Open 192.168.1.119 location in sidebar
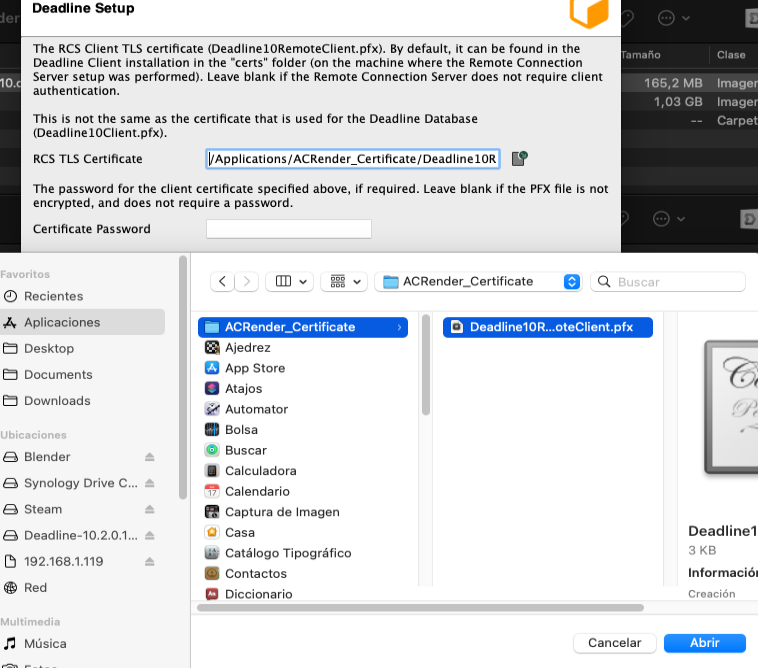Viewport: 758px width, 668px height. [x=63, y=561]
